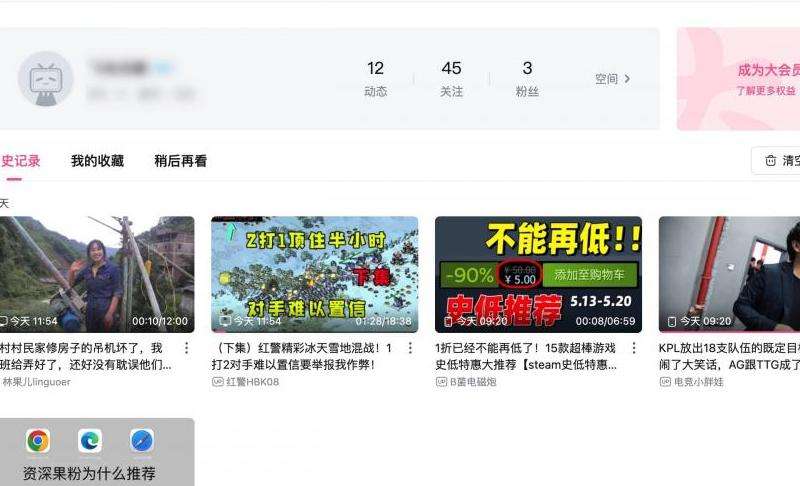Switch to the 稍后再看 tab

click(180, 161)
